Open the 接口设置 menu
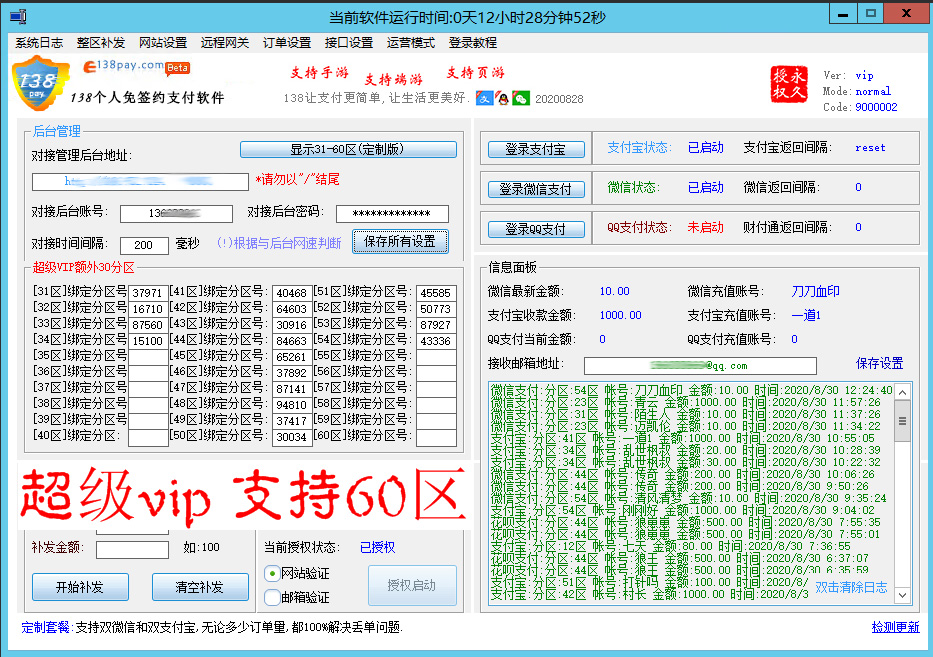Viewport: 933px width, 657px height. click(x=349, y=43)
